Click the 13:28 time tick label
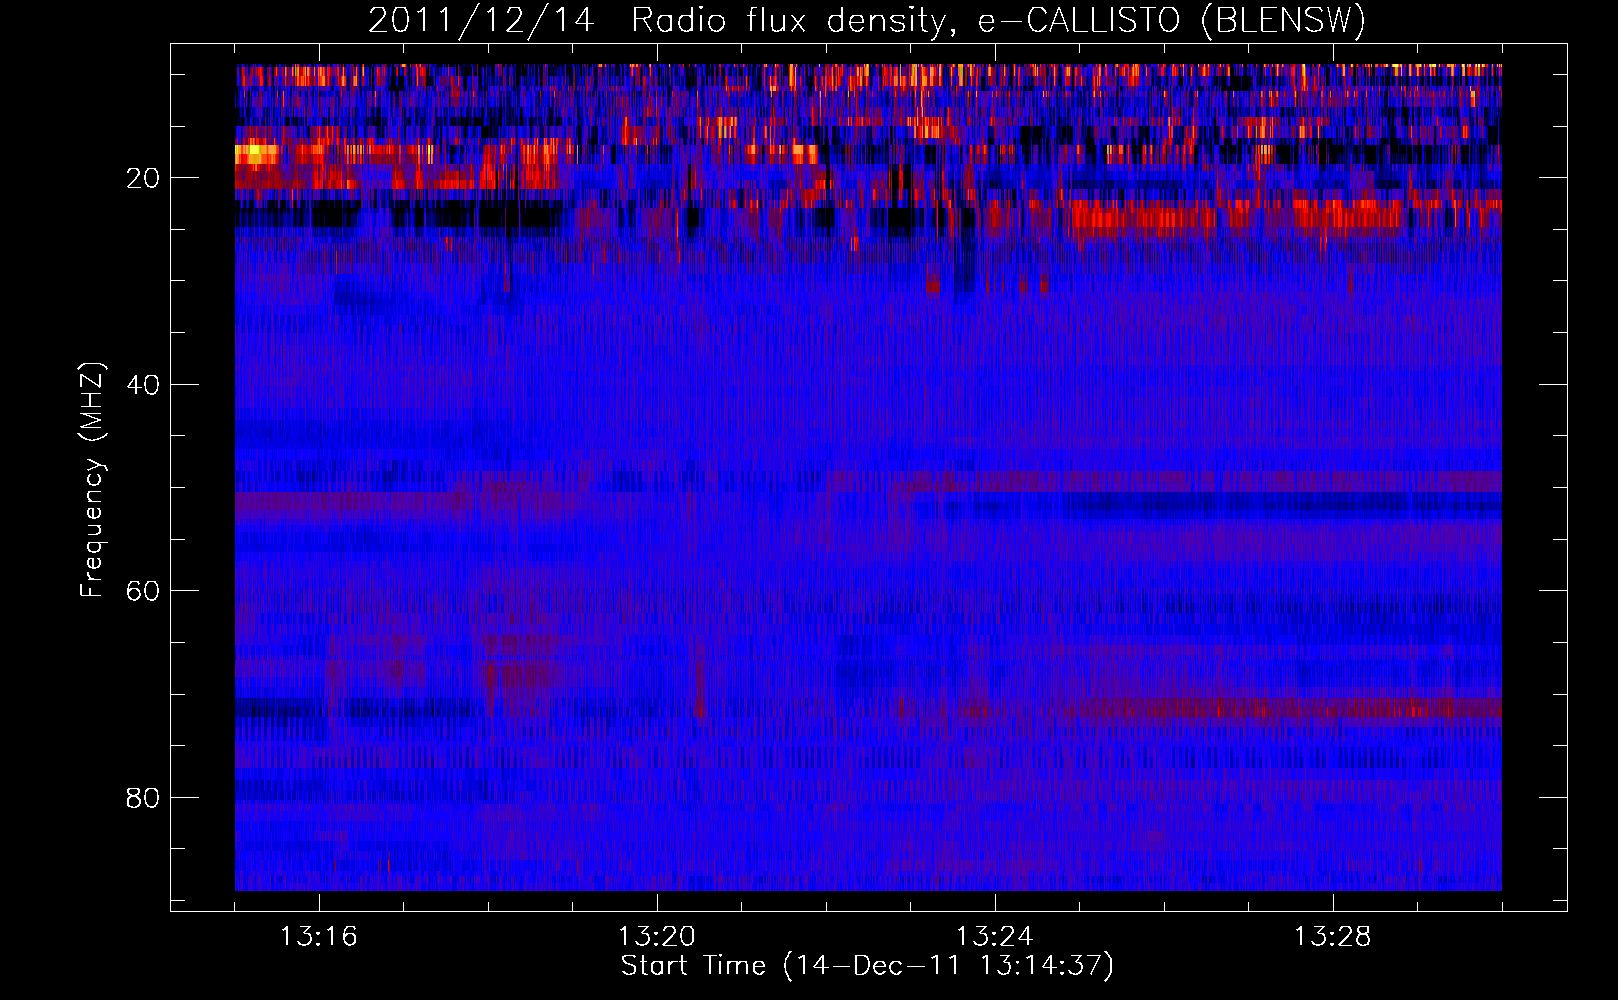 (x=1333, y=937)
